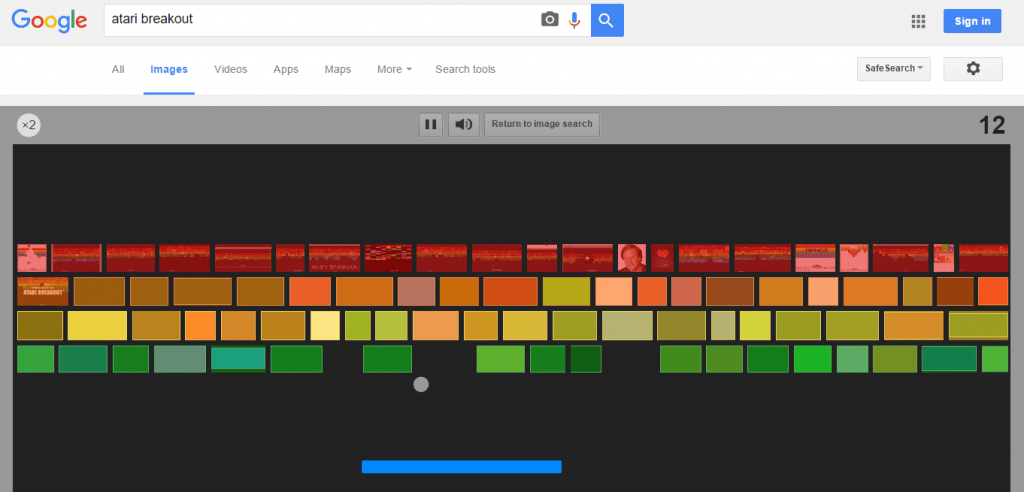This screenshot has width=1024, height=492.
Task: Open the settings gear menu
Action: (972, 69)
